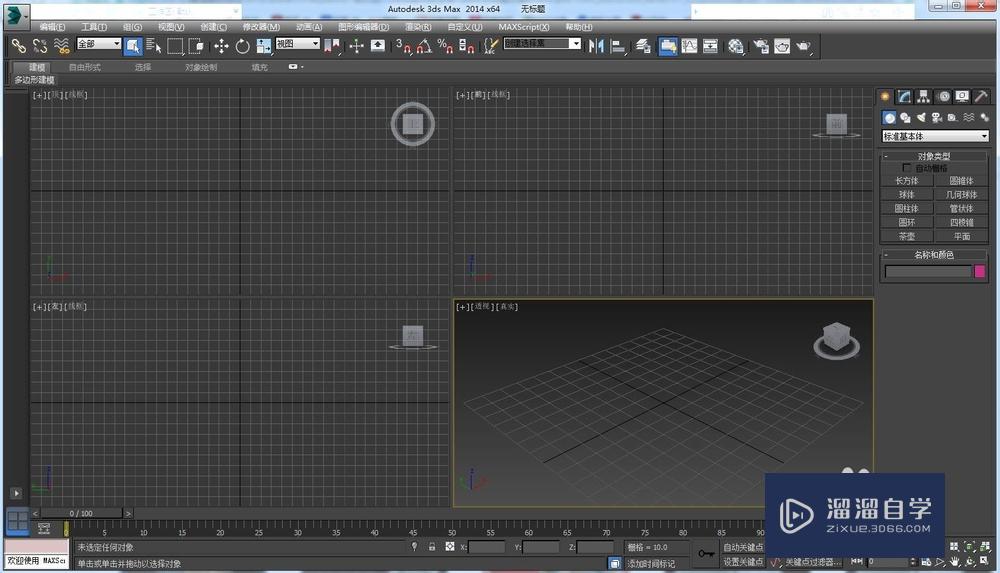The width and height of the screenshot is (1000, 573).
Task: Collapse the 对象类型 rollout
Action: point(933,156)
